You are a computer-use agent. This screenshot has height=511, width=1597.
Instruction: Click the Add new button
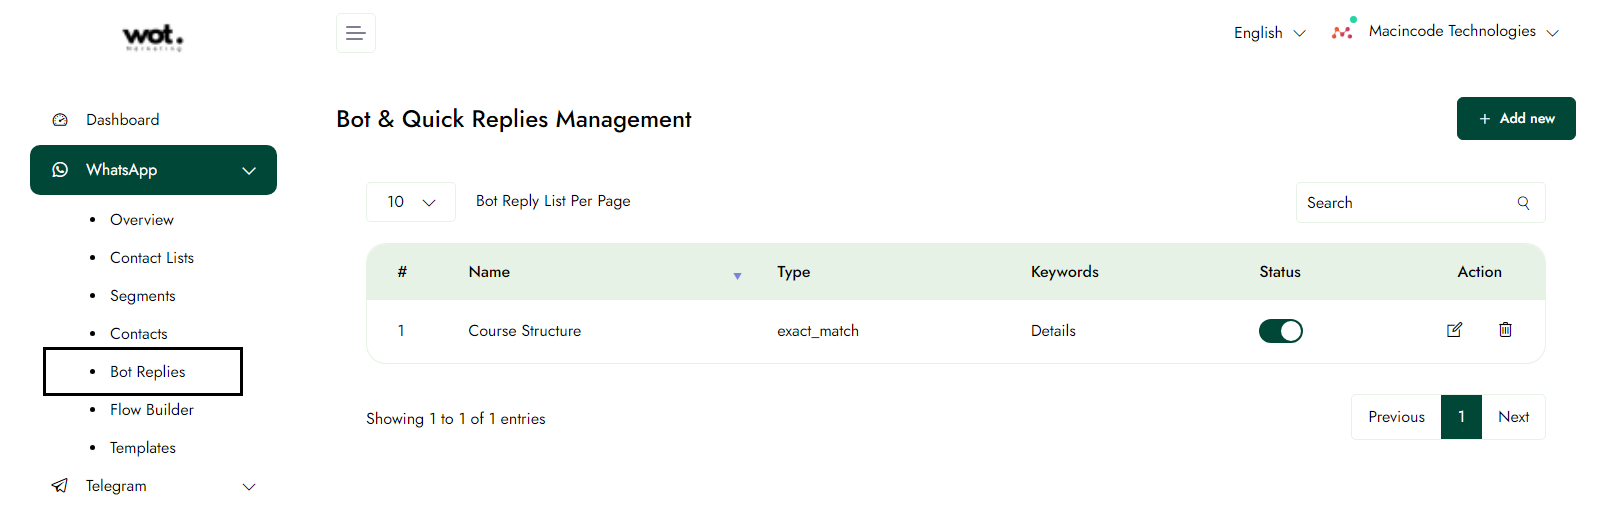[1515, 119]
